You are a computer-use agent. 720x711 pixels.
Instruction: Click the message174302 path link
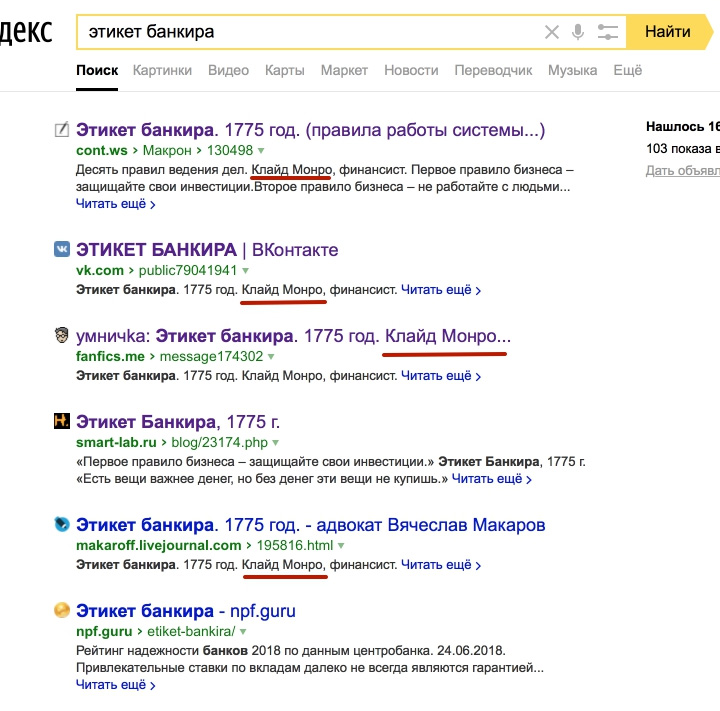click(x=211, y=356)
